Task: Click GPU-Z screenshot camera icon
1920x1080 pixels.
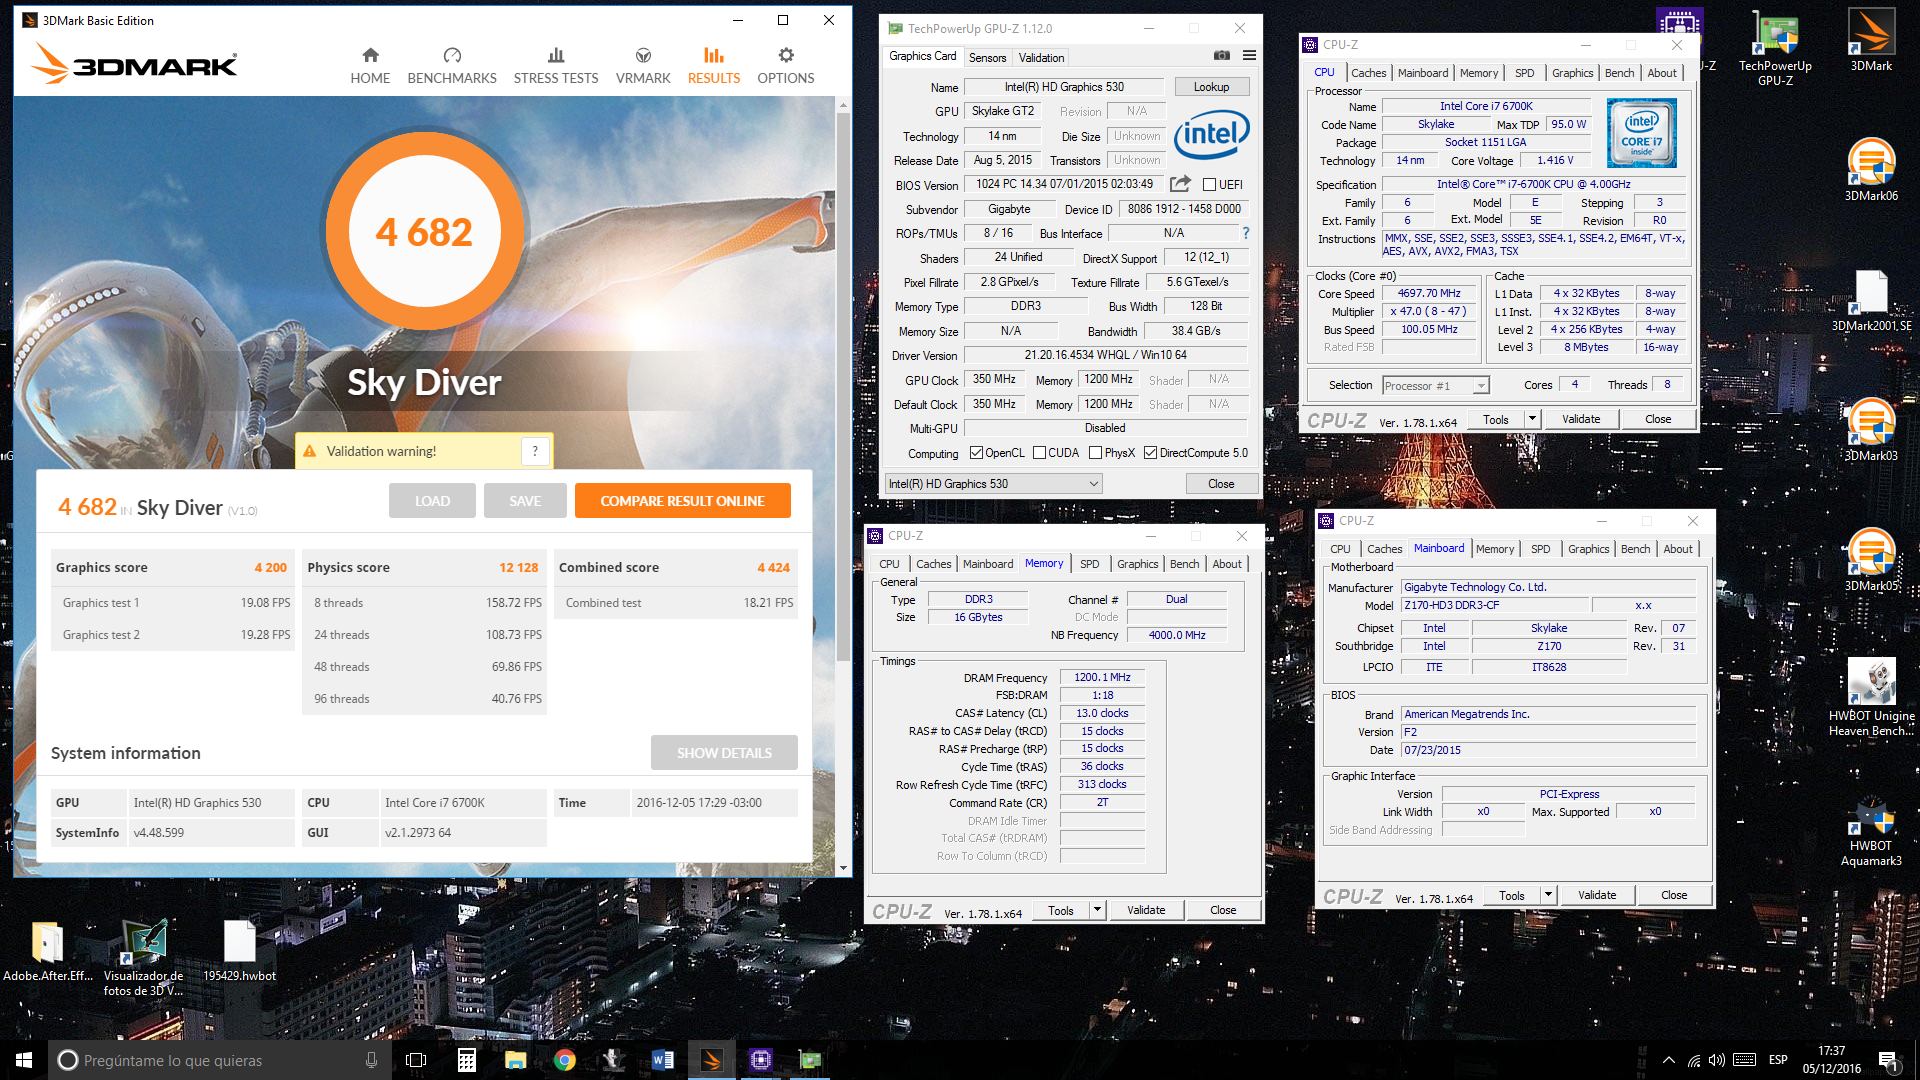Action: (x=1222, y=56)
